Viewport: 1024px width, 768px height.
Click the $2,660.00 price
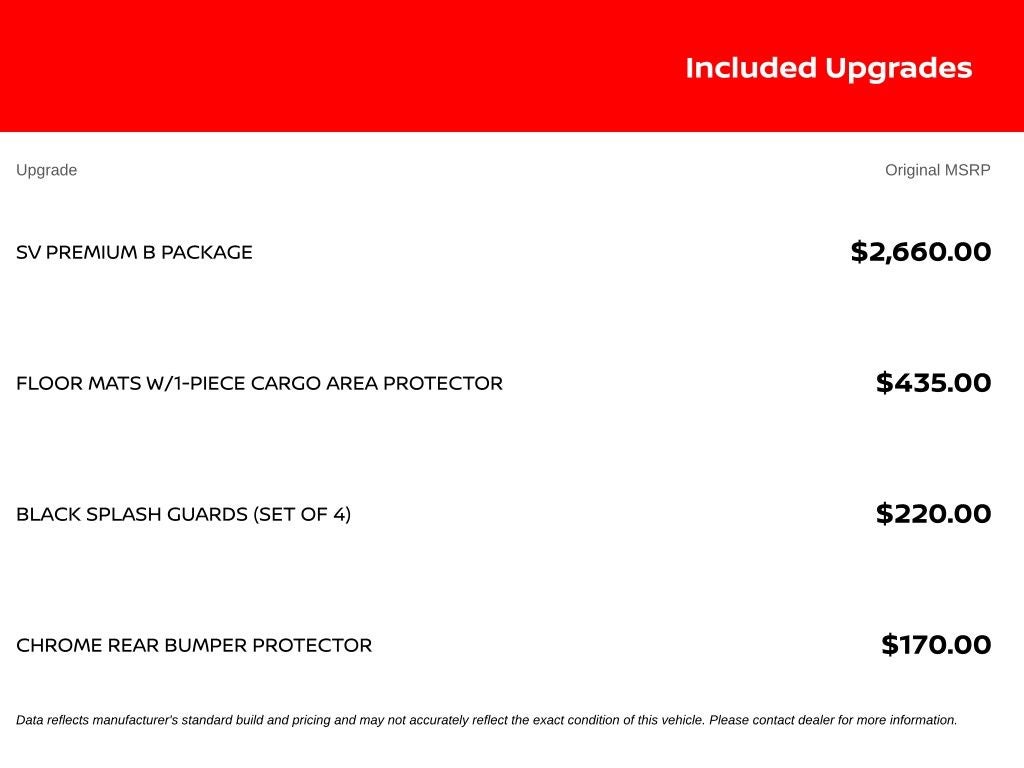pyautogui.click(x=921, y=252)
